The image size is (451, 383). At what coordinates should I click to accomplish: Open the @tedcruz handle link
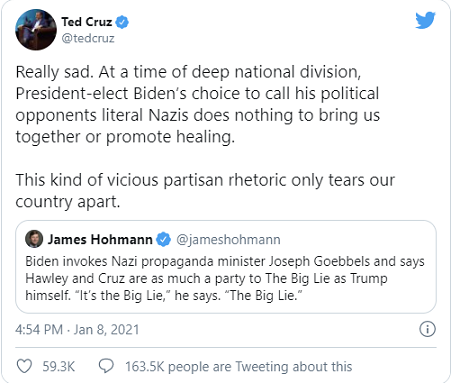88,38
